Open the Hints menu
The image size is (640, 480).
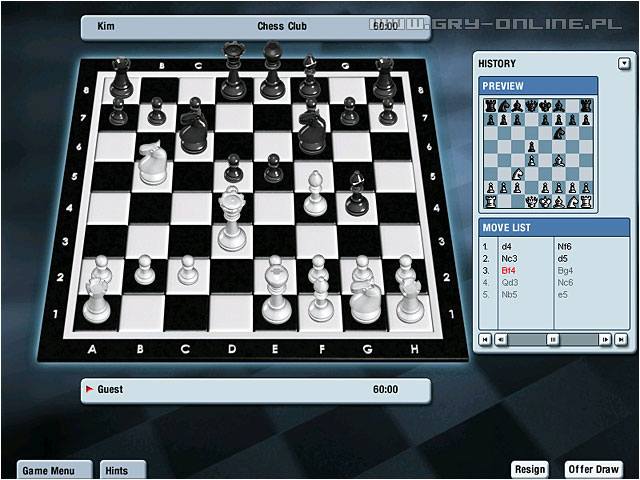pos(123,469)
